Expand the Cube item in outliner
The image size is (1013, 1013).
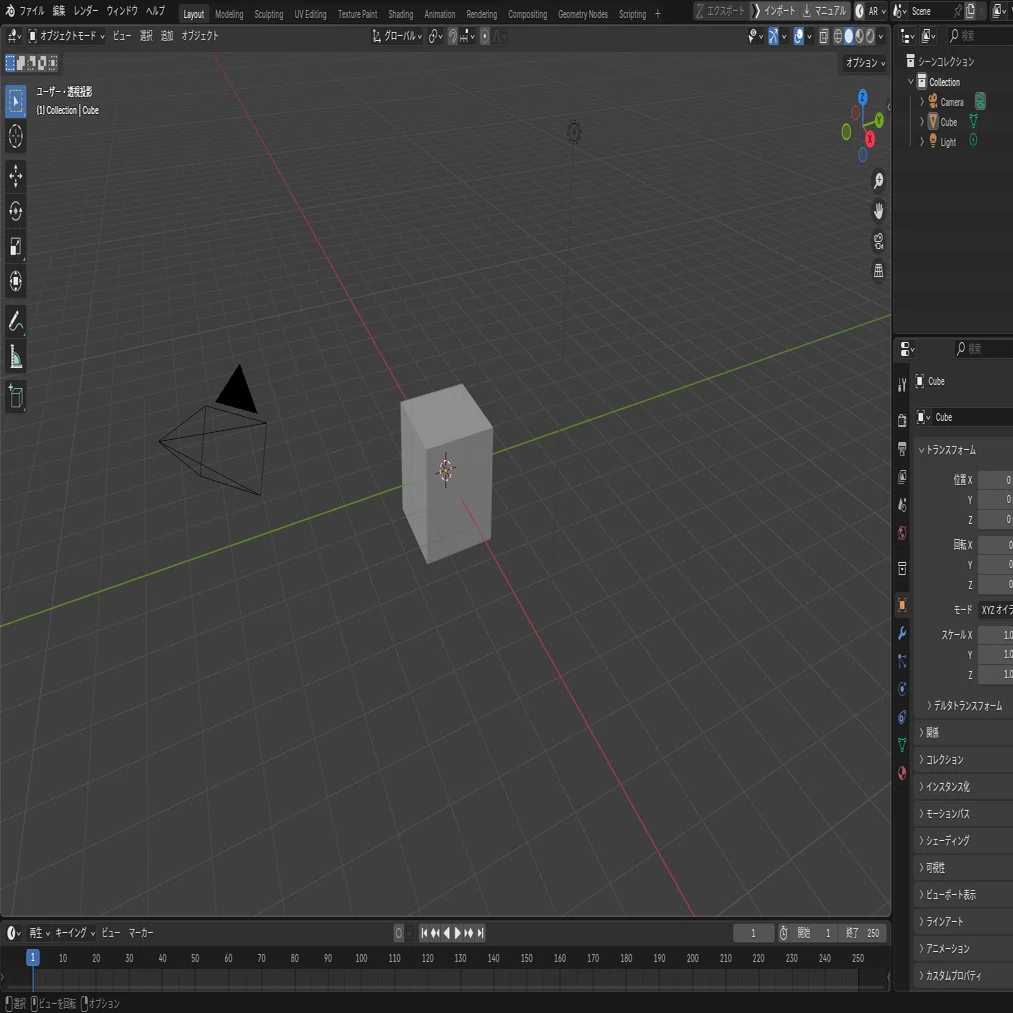pos(922,121)
